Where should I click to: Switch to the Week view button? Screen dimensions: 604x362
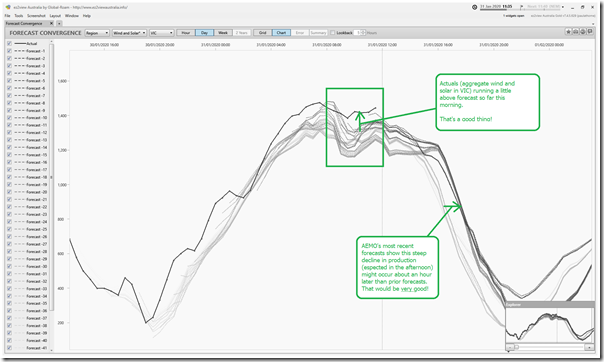pos(223,33)
